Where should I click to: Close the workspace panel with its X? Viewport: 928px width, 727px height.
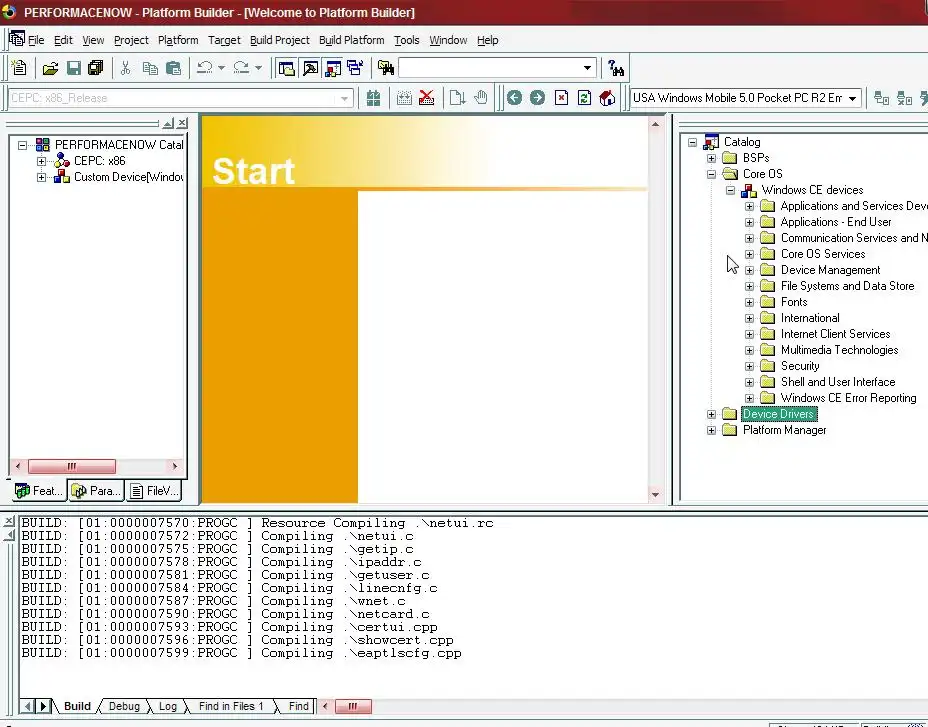(182, 123)
